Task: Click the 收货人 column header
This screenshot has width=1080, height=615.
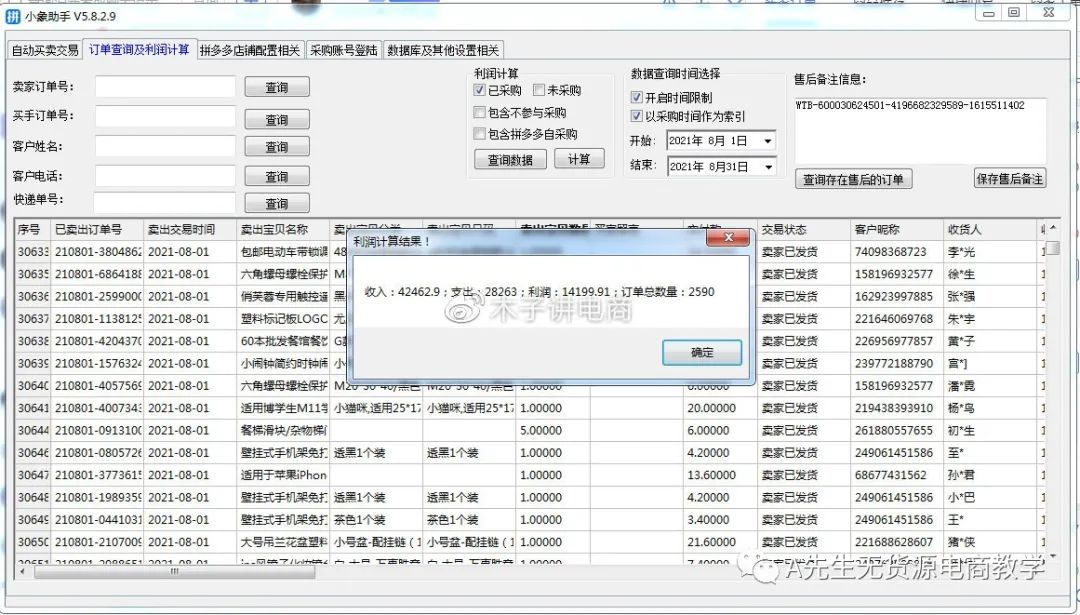Action: tap(990, 229)
